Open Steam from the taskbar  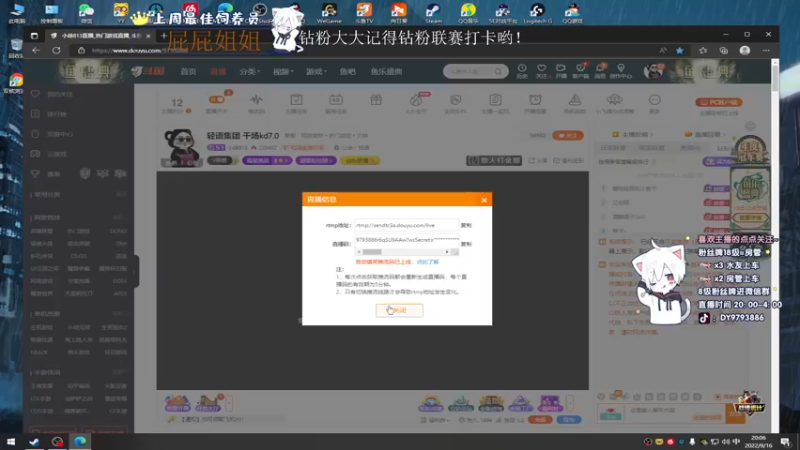(34, 442)
